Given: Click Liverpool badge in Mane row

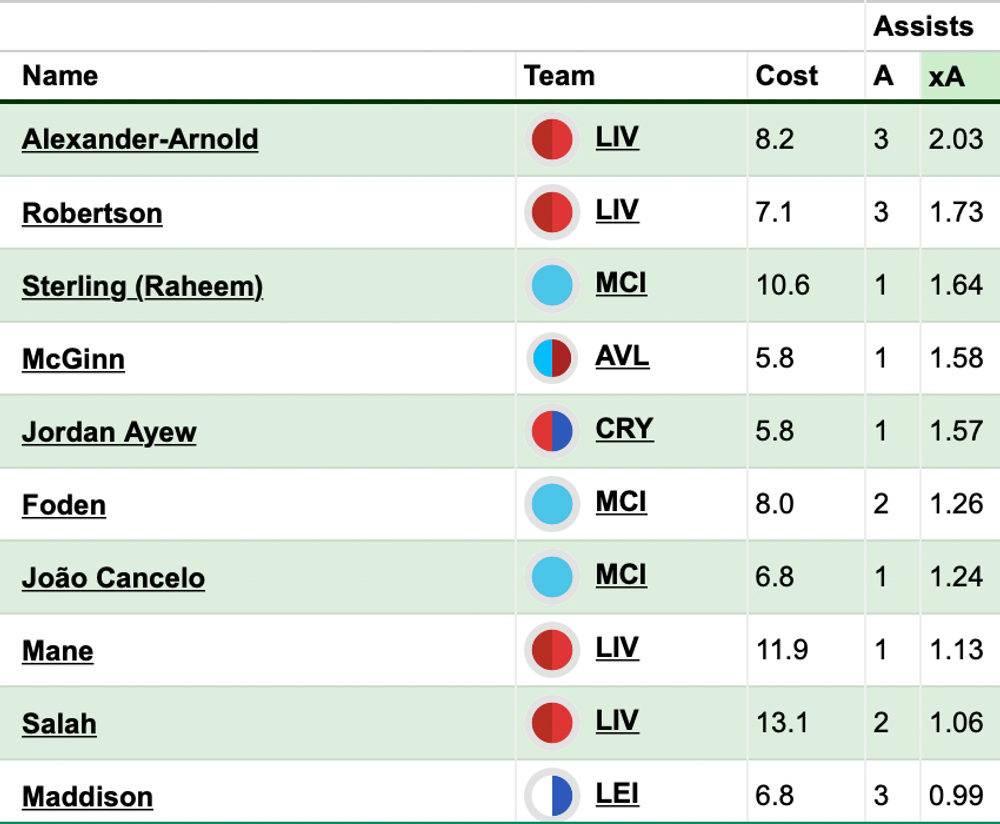Looking at the screenshot, I should (552, 650).
